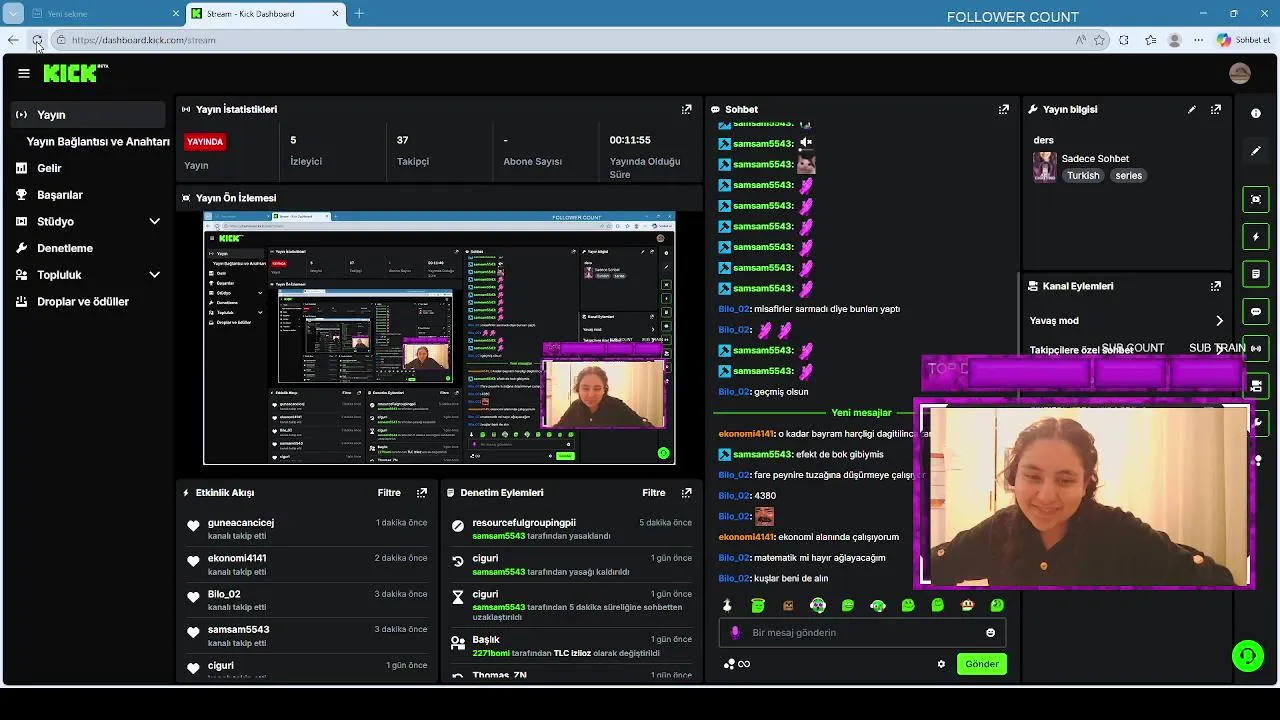Click the series tag
This screenshot has height=720, width=1280.
coord(1128,176)
